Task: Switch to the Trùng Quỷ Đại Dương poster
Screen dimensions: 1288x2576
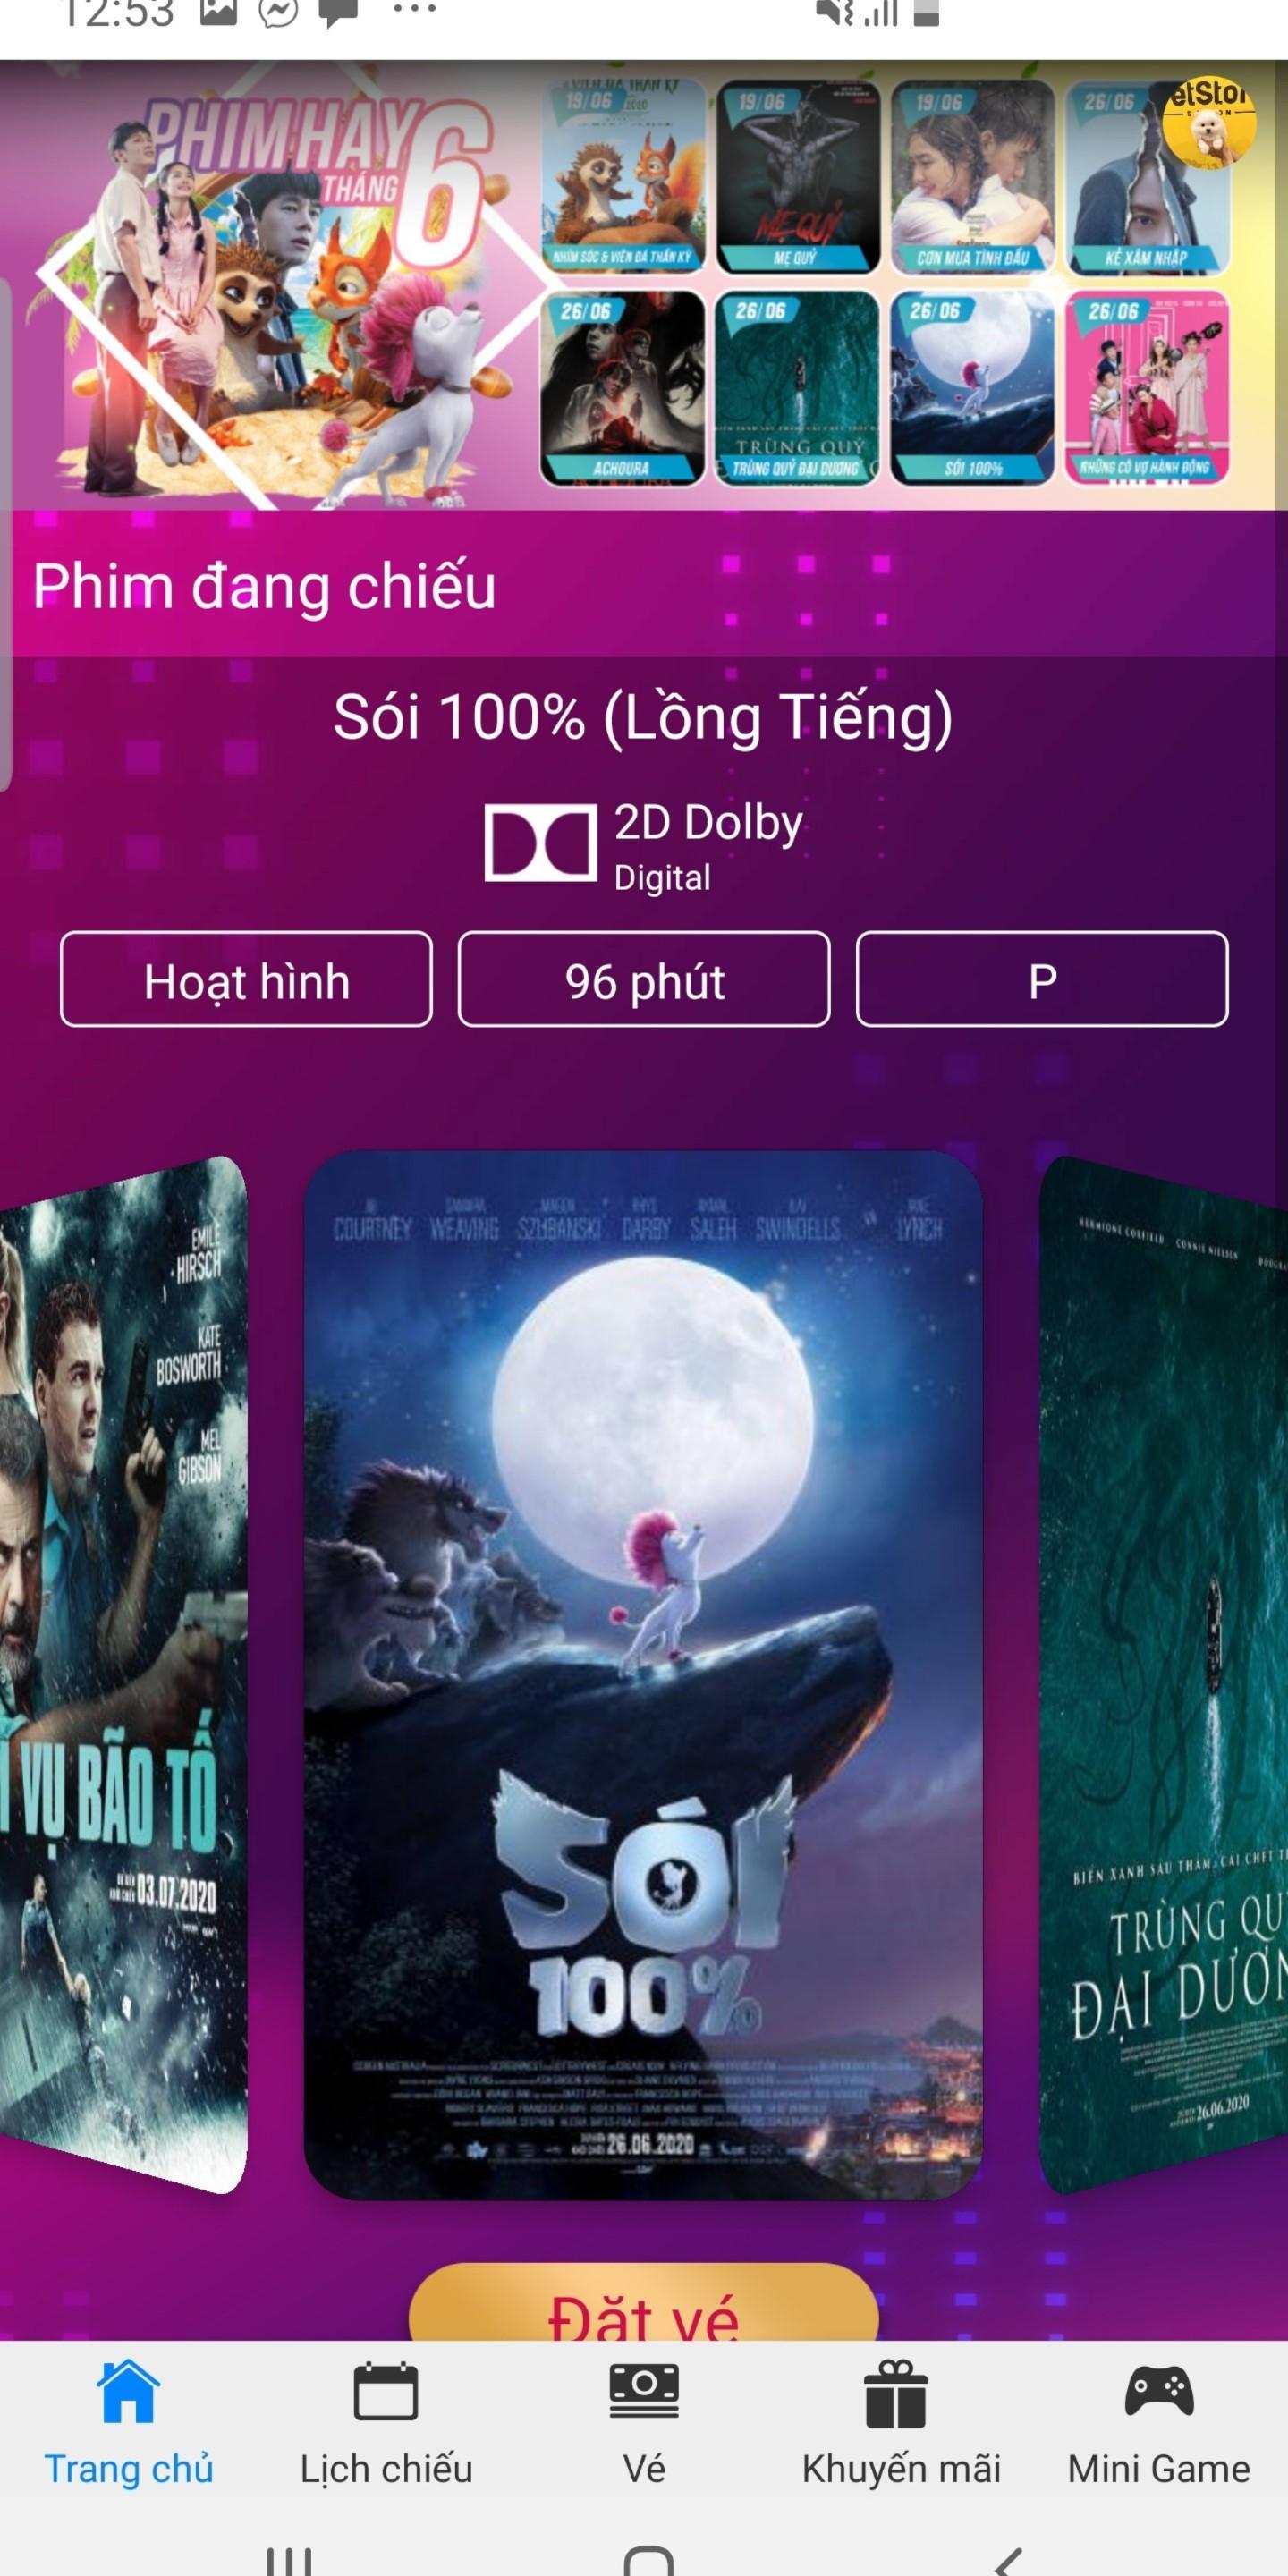Action: [x=1164, y=1675]
